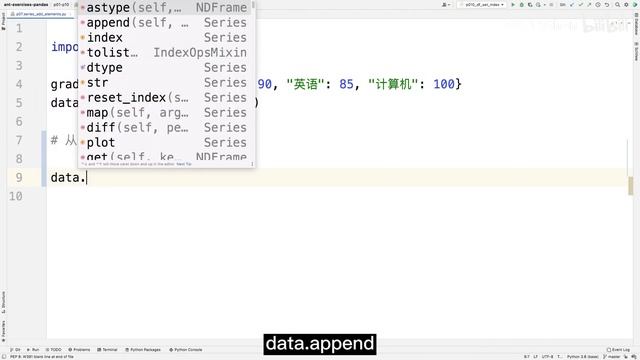Start debugging with the bug icon
Image resolution: width=640 pixels, height=360 pixels.
[521, 4]
